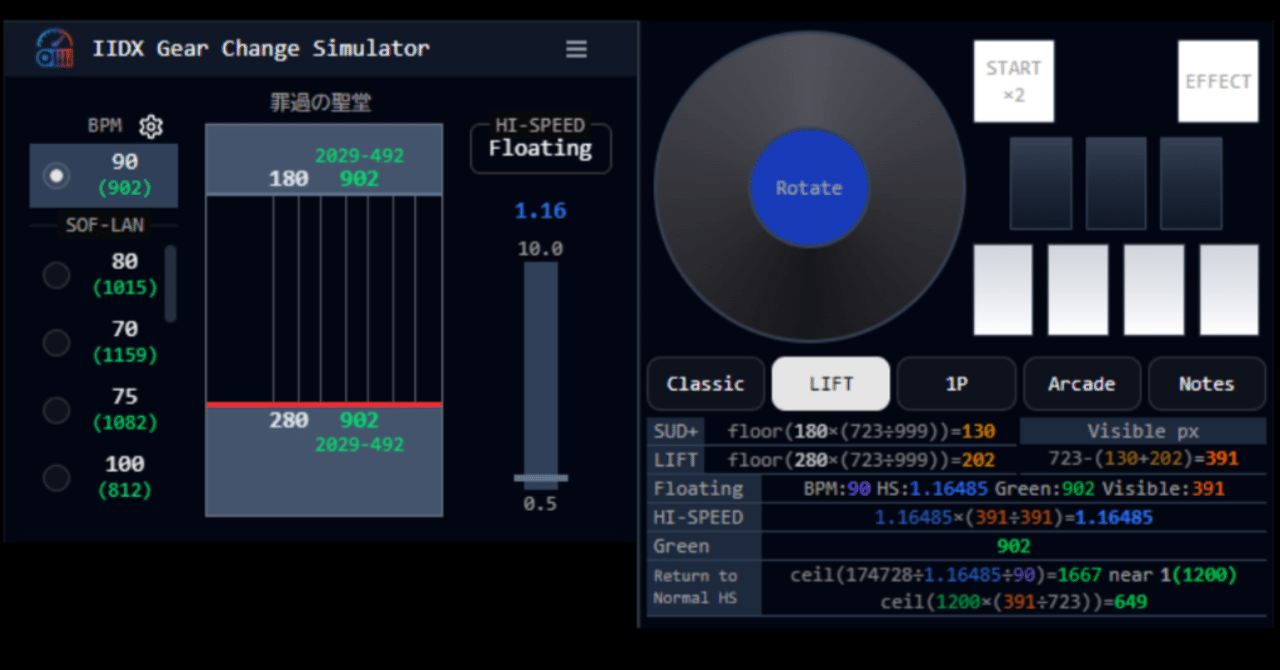Screen dimensions: 1280x670
Task: Click the first white key
Action: (1003, 290)
